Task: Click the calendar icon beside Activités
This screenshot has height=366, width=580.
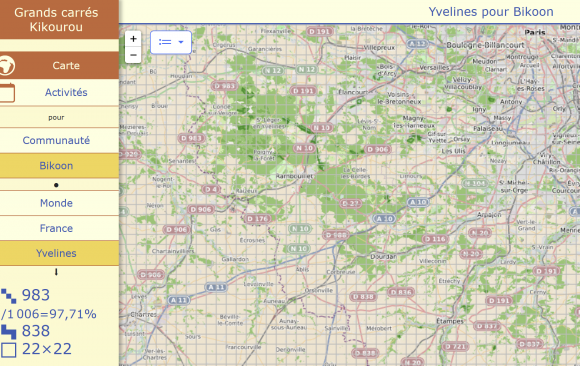Action: pyautogui.click(x=7, y=93)
